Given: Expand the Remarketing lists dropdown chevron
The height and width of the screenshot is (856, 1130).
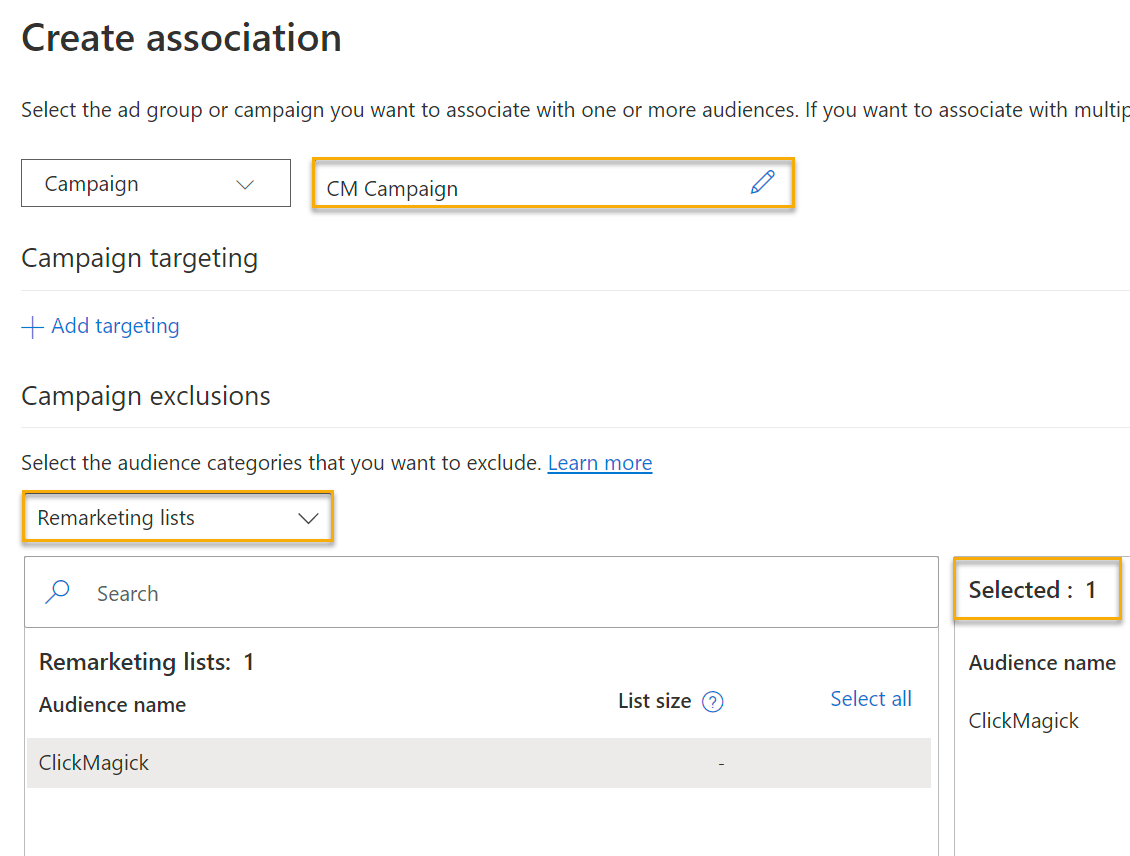Looking at the screenshot, I should click(308, 518).
